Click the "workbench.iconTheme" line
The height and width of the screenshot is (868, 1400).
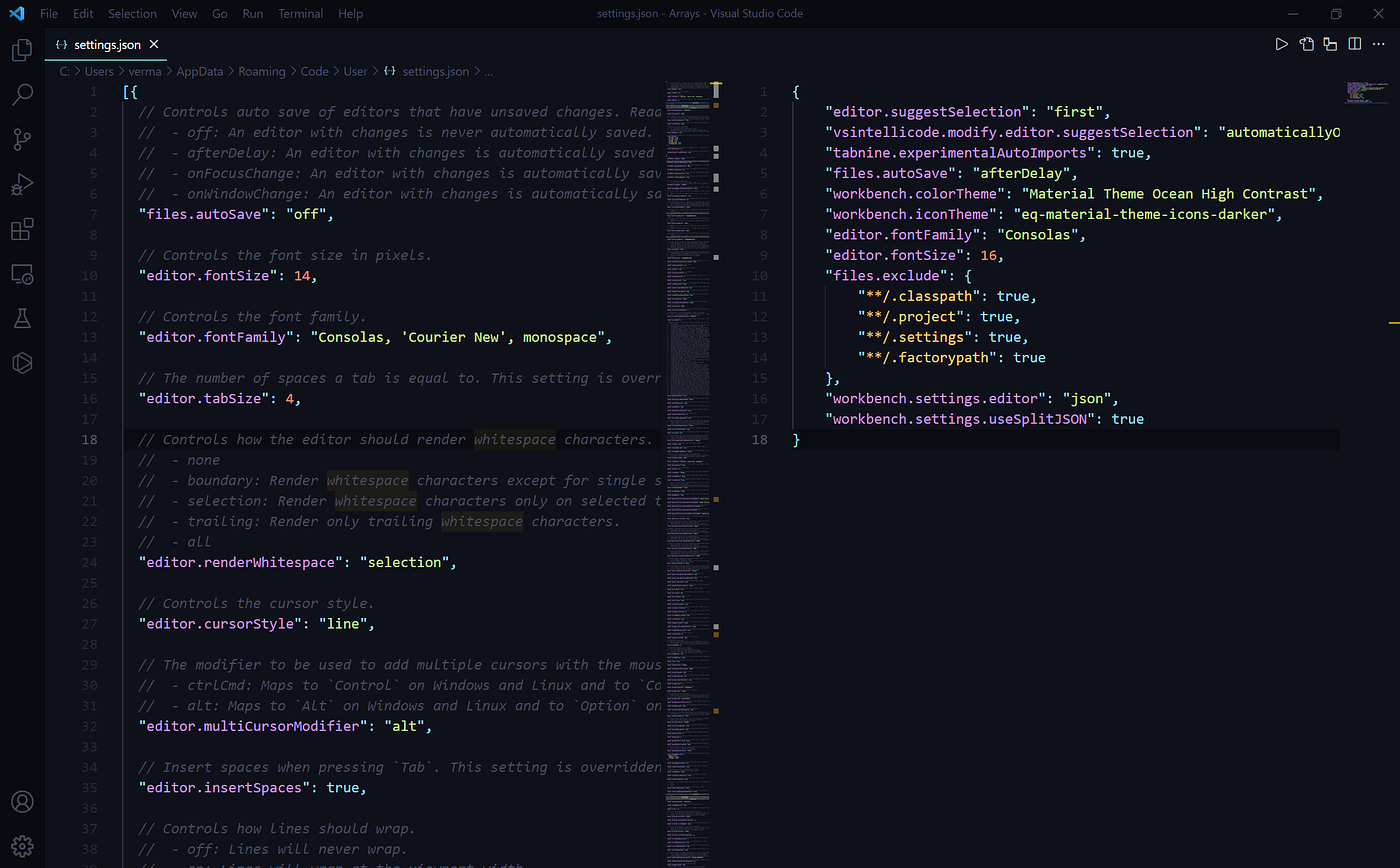(1053, 214)
